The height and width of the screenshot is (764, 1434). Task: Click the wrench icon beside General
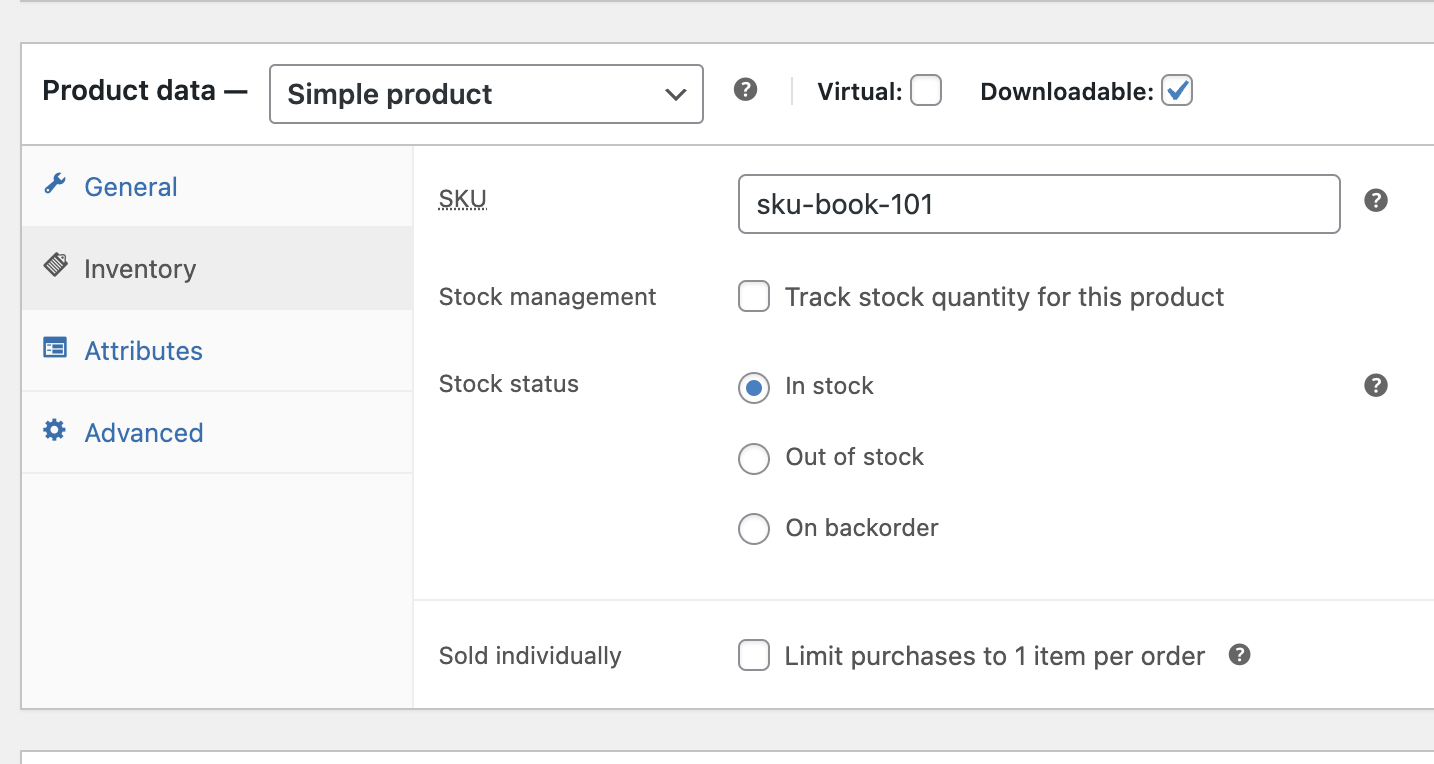55,185
